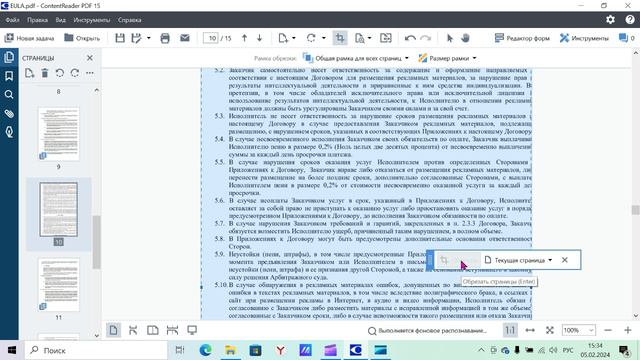Open the Инструменты menu
640x360 pixels.
(x=92, y=20)
